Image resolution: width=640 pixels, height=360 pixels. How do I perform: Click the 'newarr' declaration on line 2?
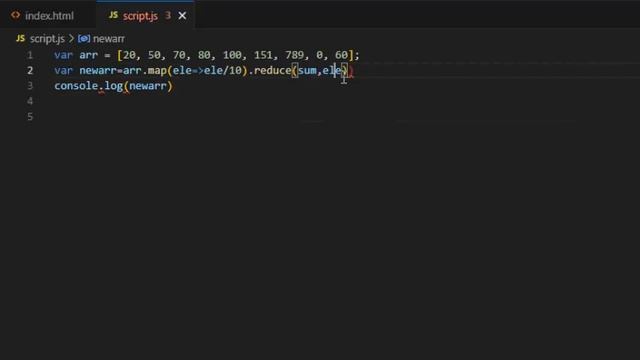coord(98,71)
